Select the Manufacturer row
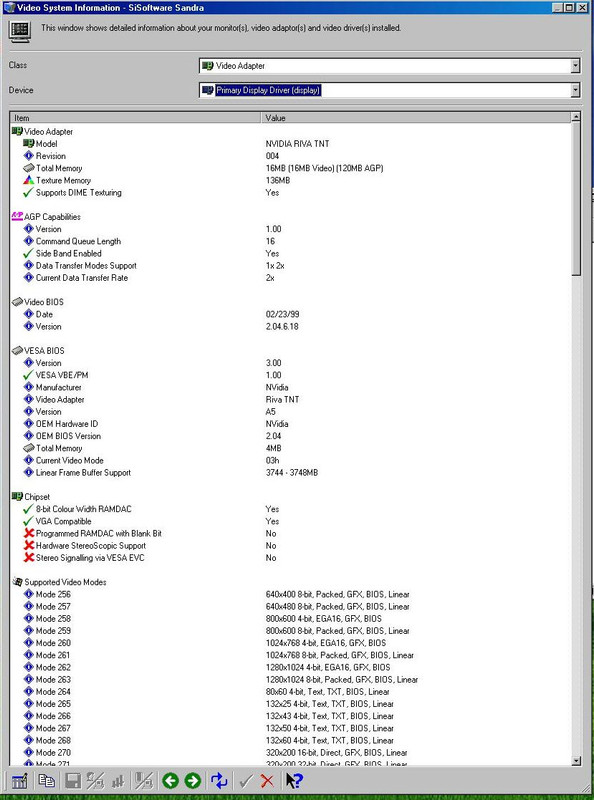Image resolution: width=594 pixels, height=800 pixels. coord(290,387)
